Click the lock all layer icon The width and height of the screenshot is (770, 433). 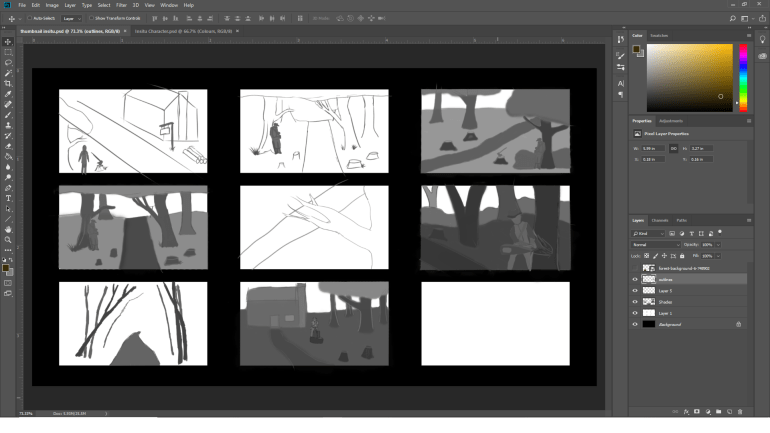(682, 256)
